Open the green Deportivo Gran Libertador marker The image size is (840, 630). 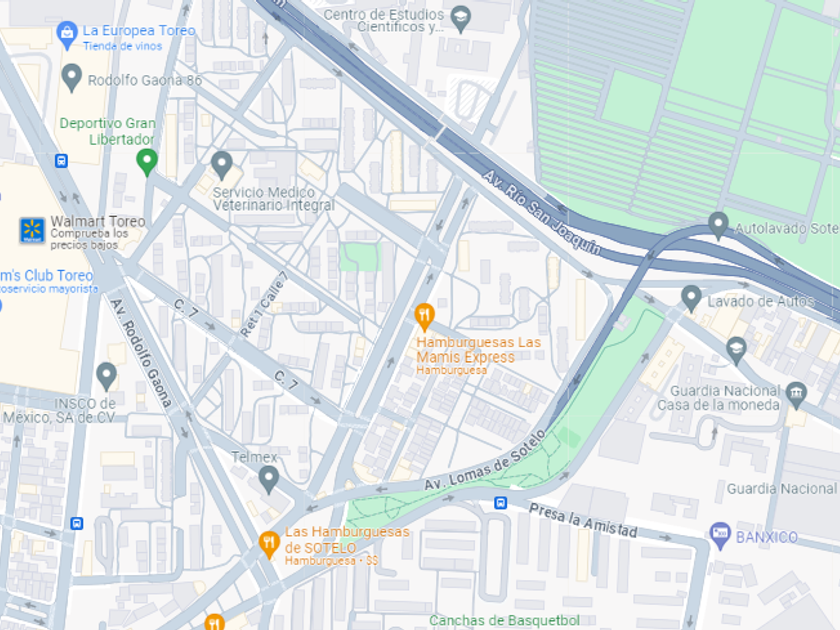pos(147,162)
